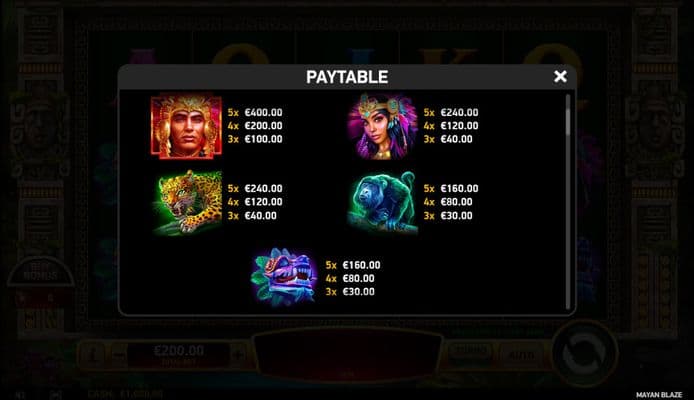Open the game info button
The image size is (694, 400).
(x=92, y=354)
